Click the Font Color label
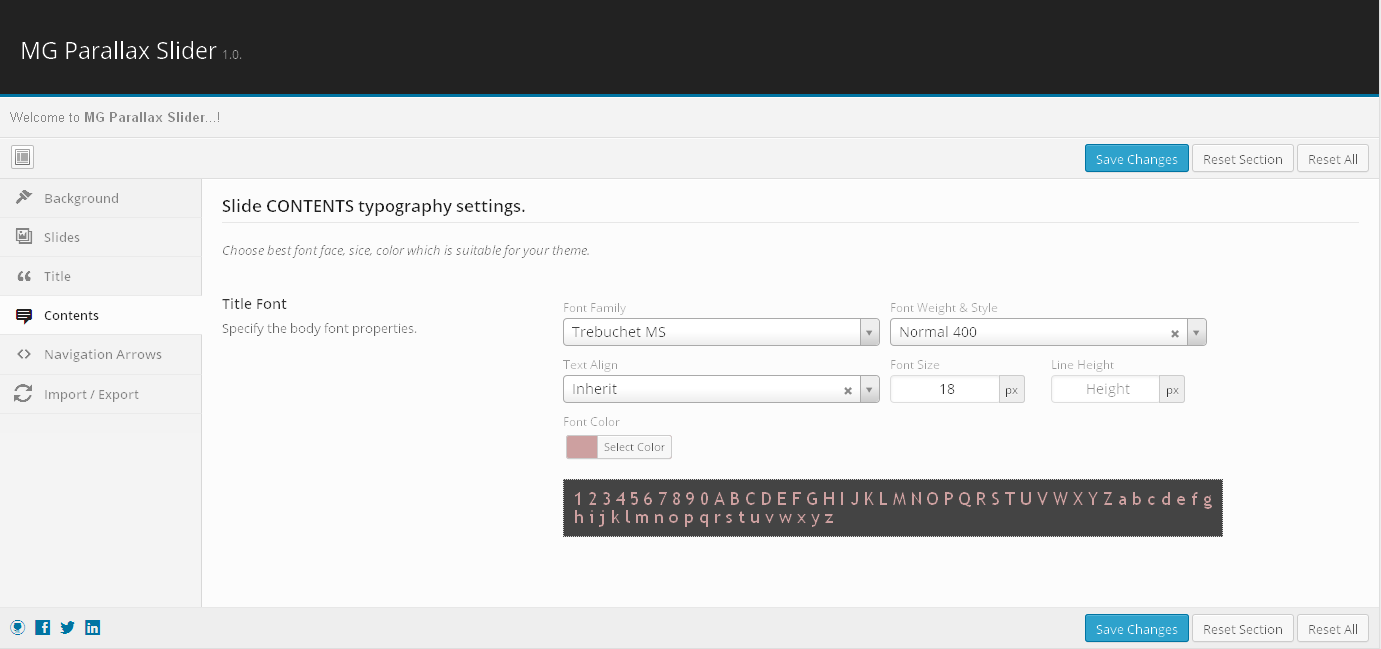Image resolution: width=1381 pixels, height=649 pixels. click(591, 422)
